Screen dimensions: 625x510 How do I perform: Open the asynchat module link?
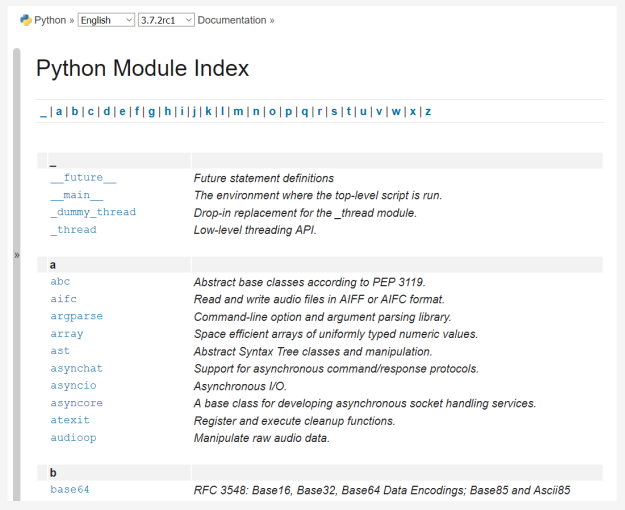76,368
